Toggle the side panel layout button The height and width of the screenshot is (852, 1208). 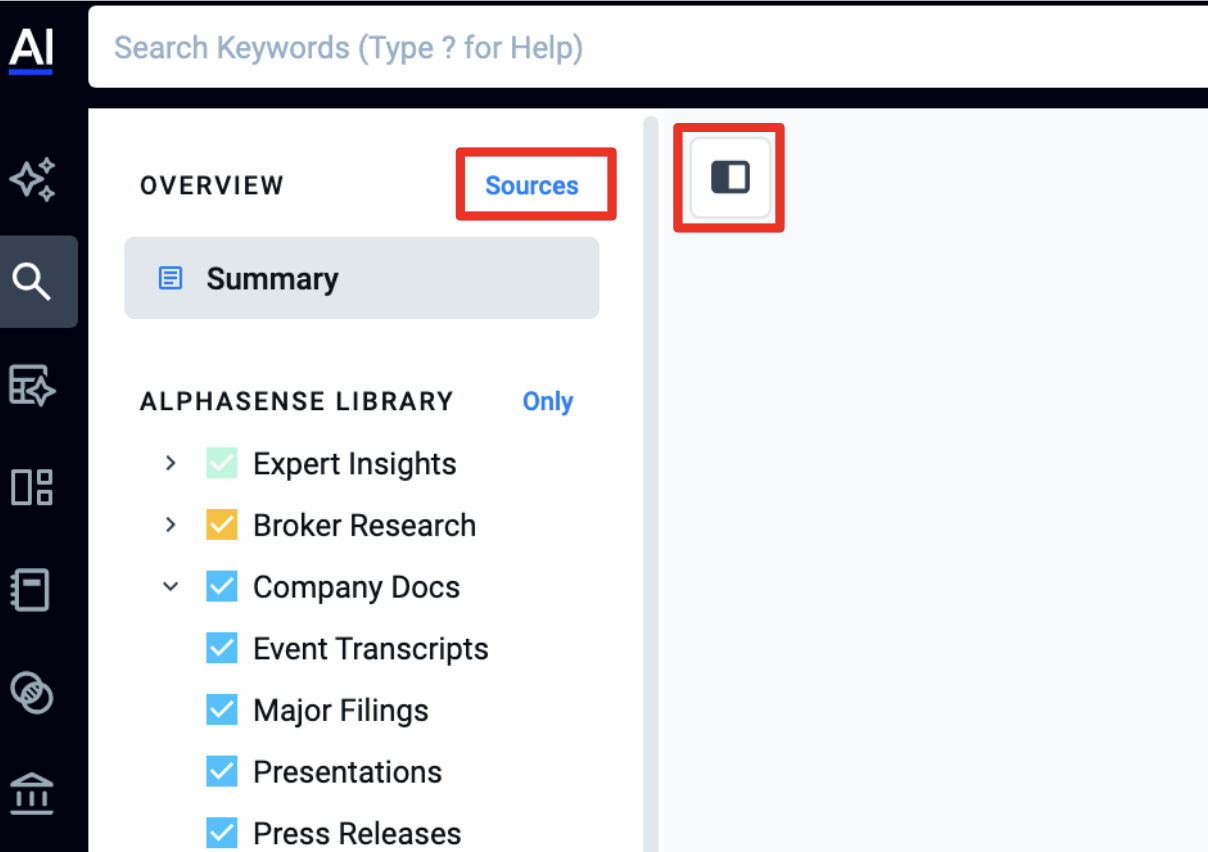[730, 178]
